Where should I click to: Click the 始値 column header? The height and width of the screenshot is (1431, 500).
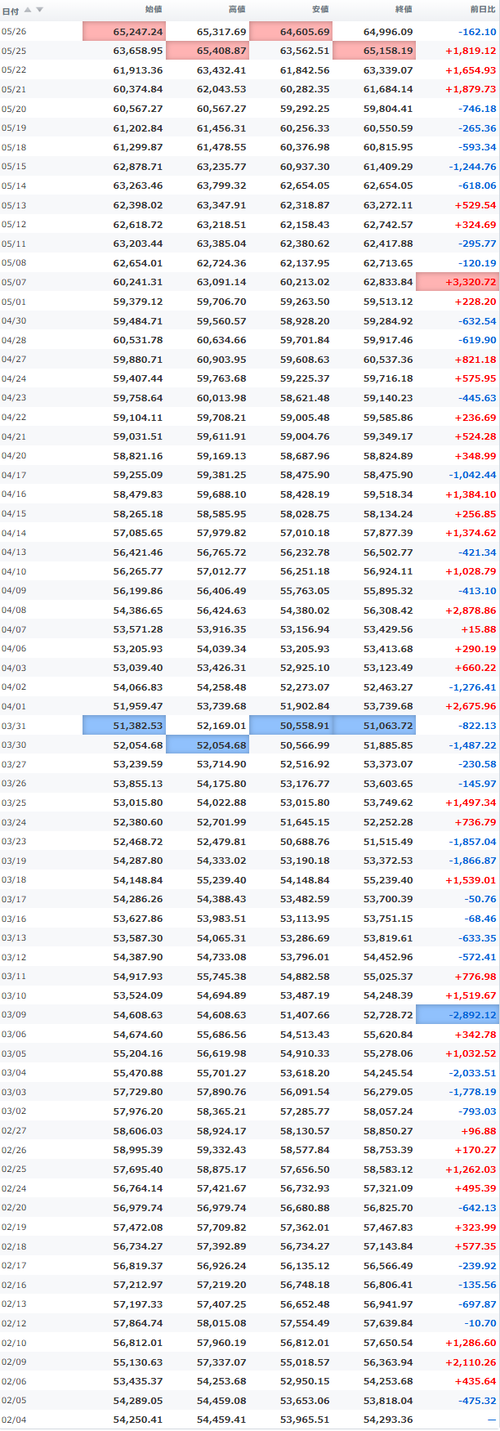click(153, 9)
